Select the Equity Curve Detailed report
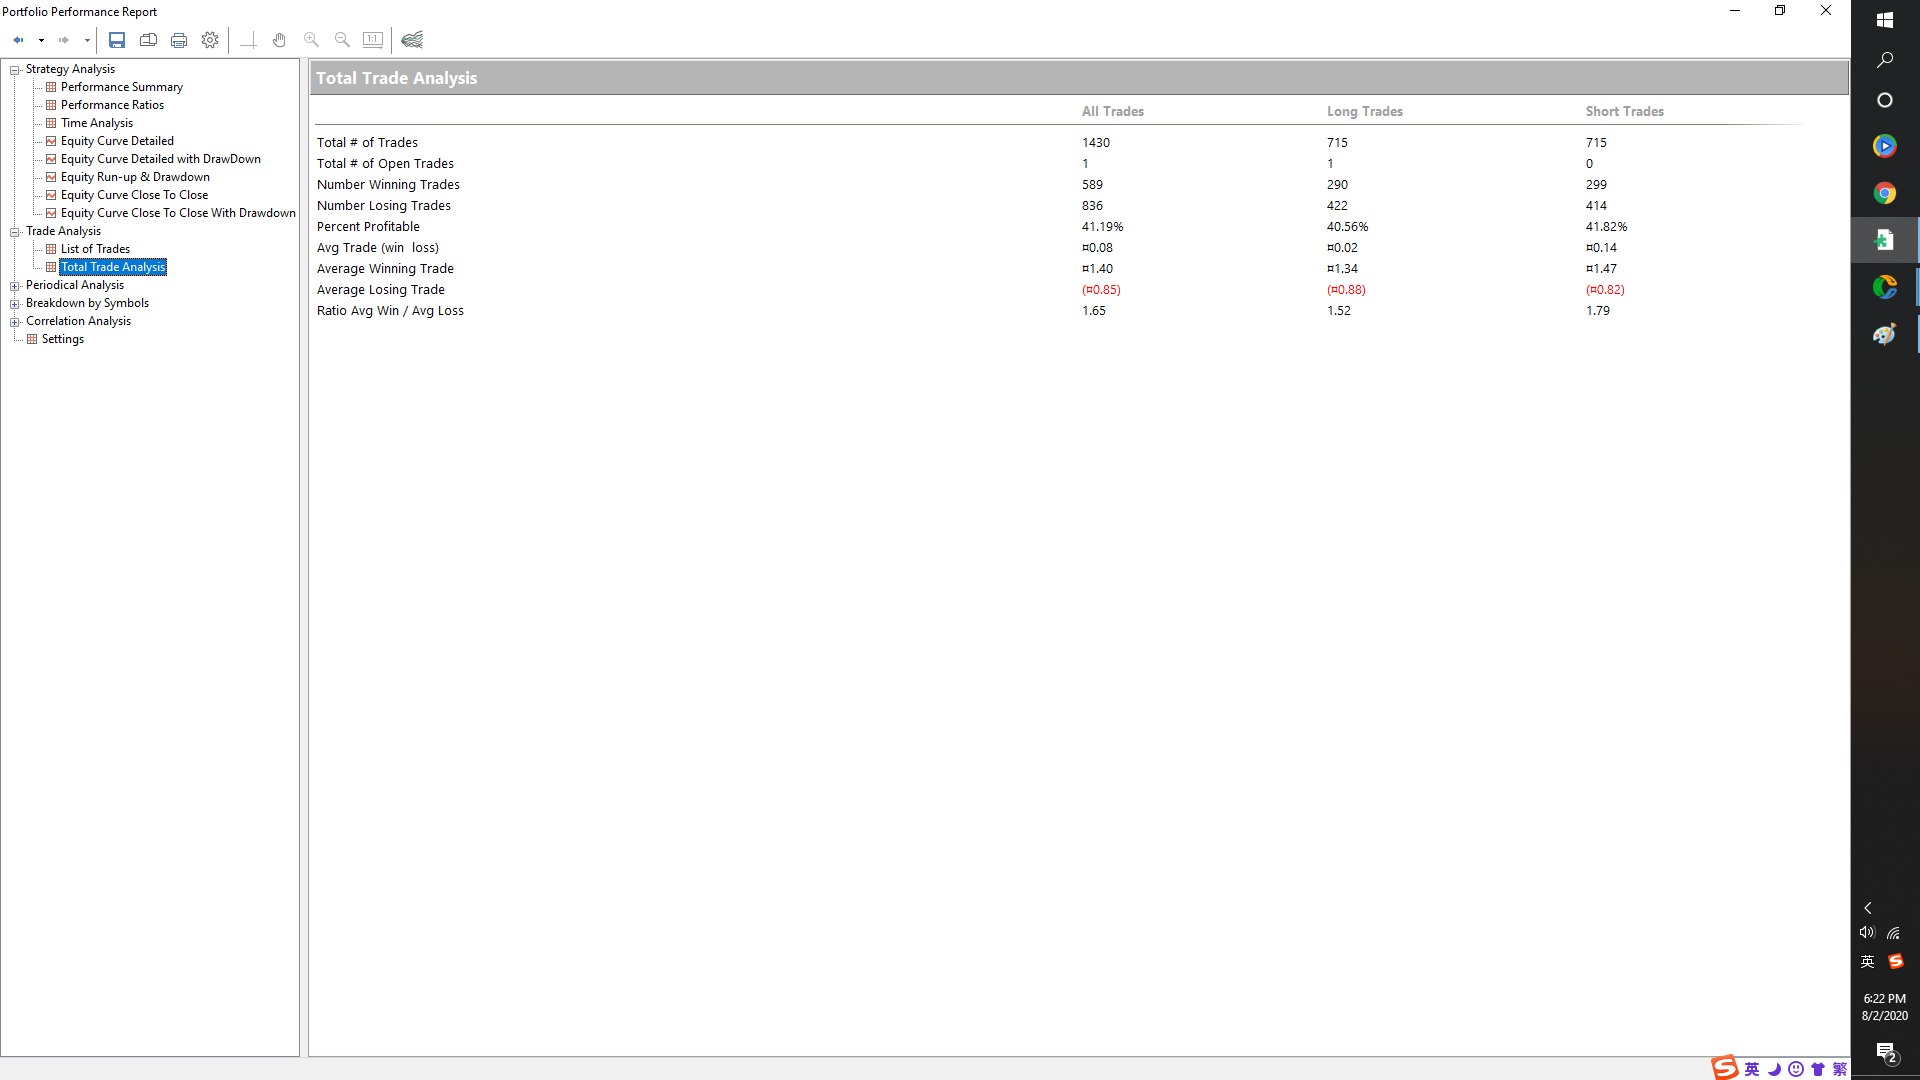Viewport: 1920px width, 1080px height. (x=117, y=140)
